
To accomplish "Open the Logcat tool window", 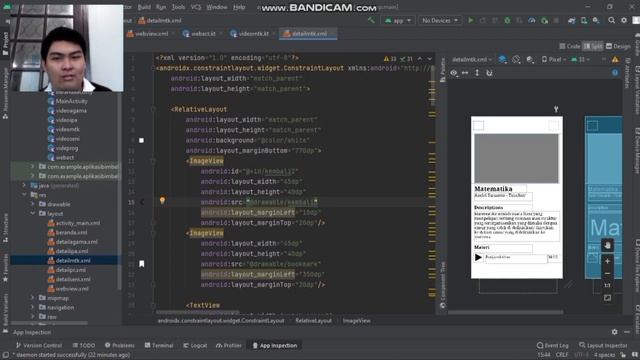I will pyautogui.click(x=195, y=345).
